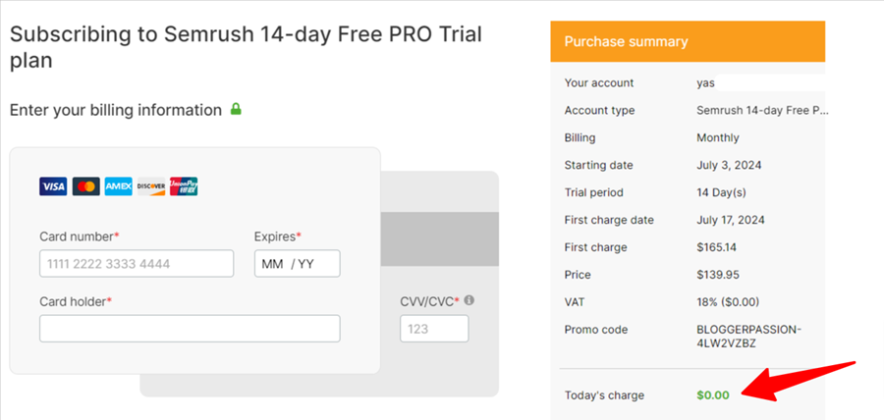
Task: Click the UnionPay card logo
Action: (184, 186)
